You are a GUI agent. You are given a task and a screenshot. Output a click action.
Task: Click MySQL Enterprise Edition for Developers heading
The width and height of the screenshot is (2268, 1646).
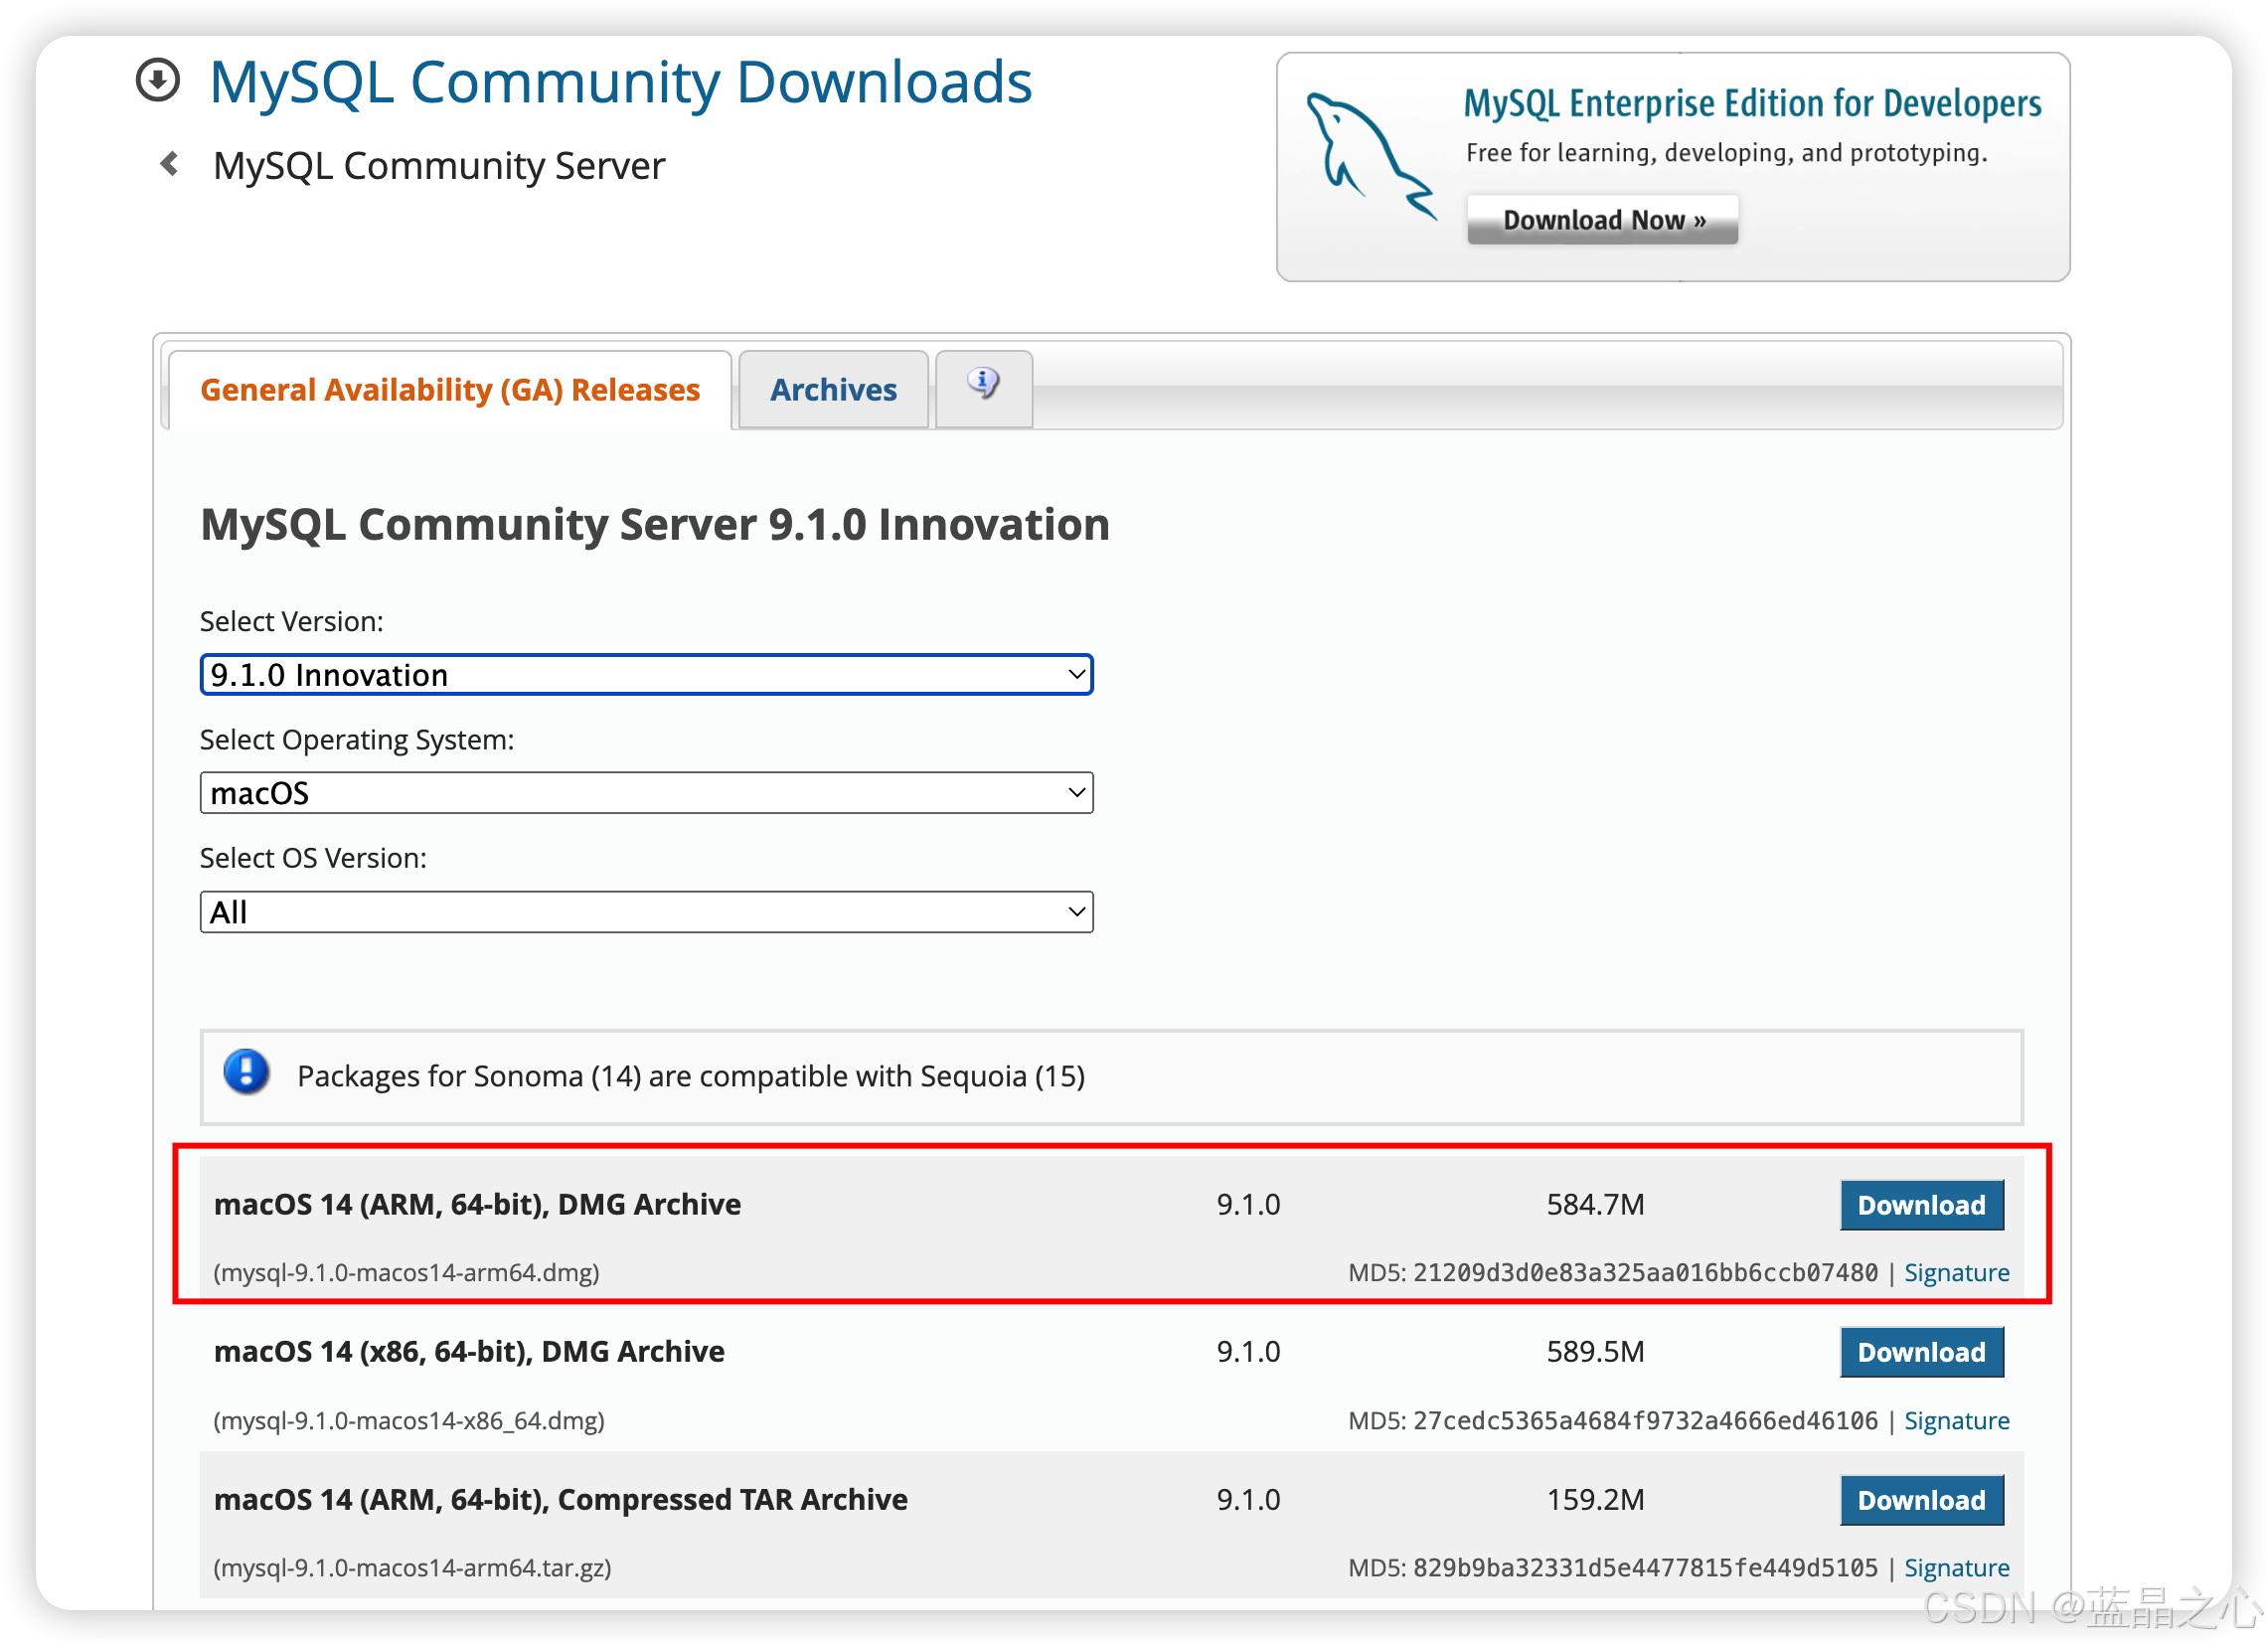click(1752, 103)
